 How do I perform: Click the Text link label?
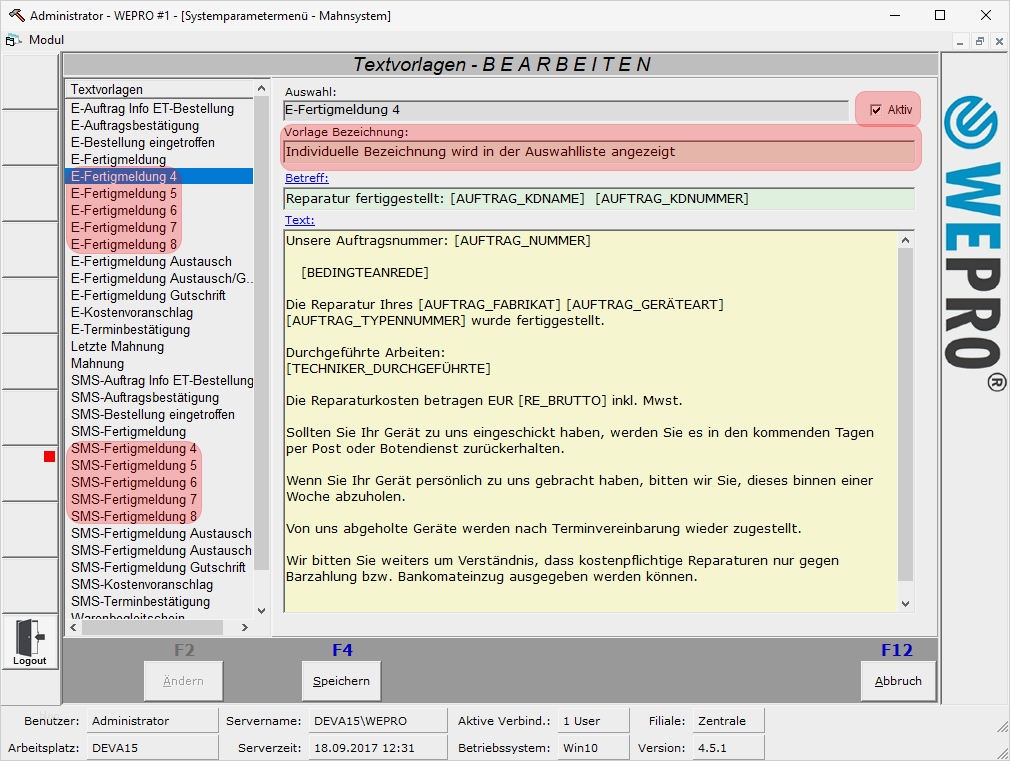pos(299,220)
